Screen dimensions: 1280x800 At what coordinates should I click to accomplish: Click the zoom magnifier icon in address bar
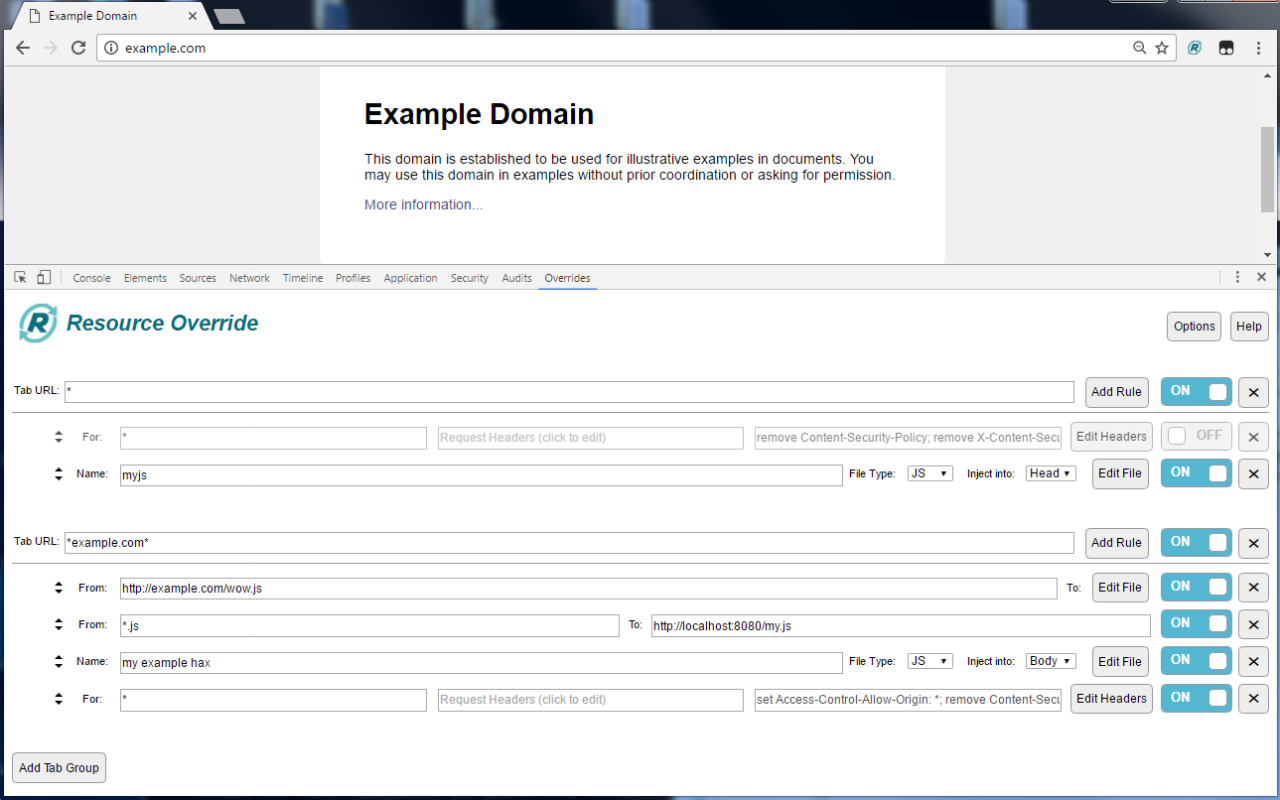[x=1139, y=48]
